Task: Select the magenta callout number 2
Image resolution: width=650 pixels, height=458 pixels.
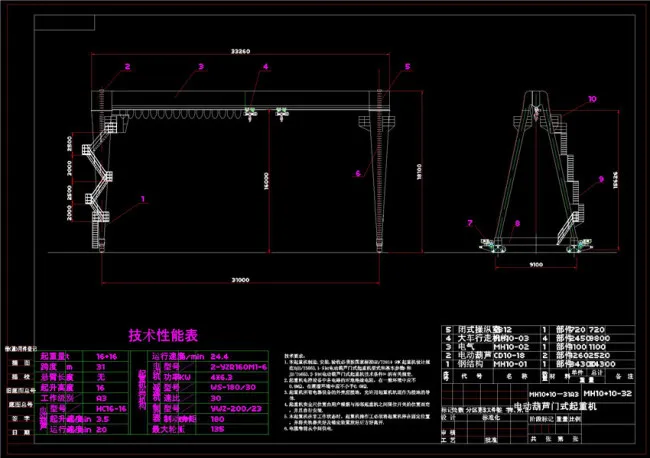Action: (127, 67)
